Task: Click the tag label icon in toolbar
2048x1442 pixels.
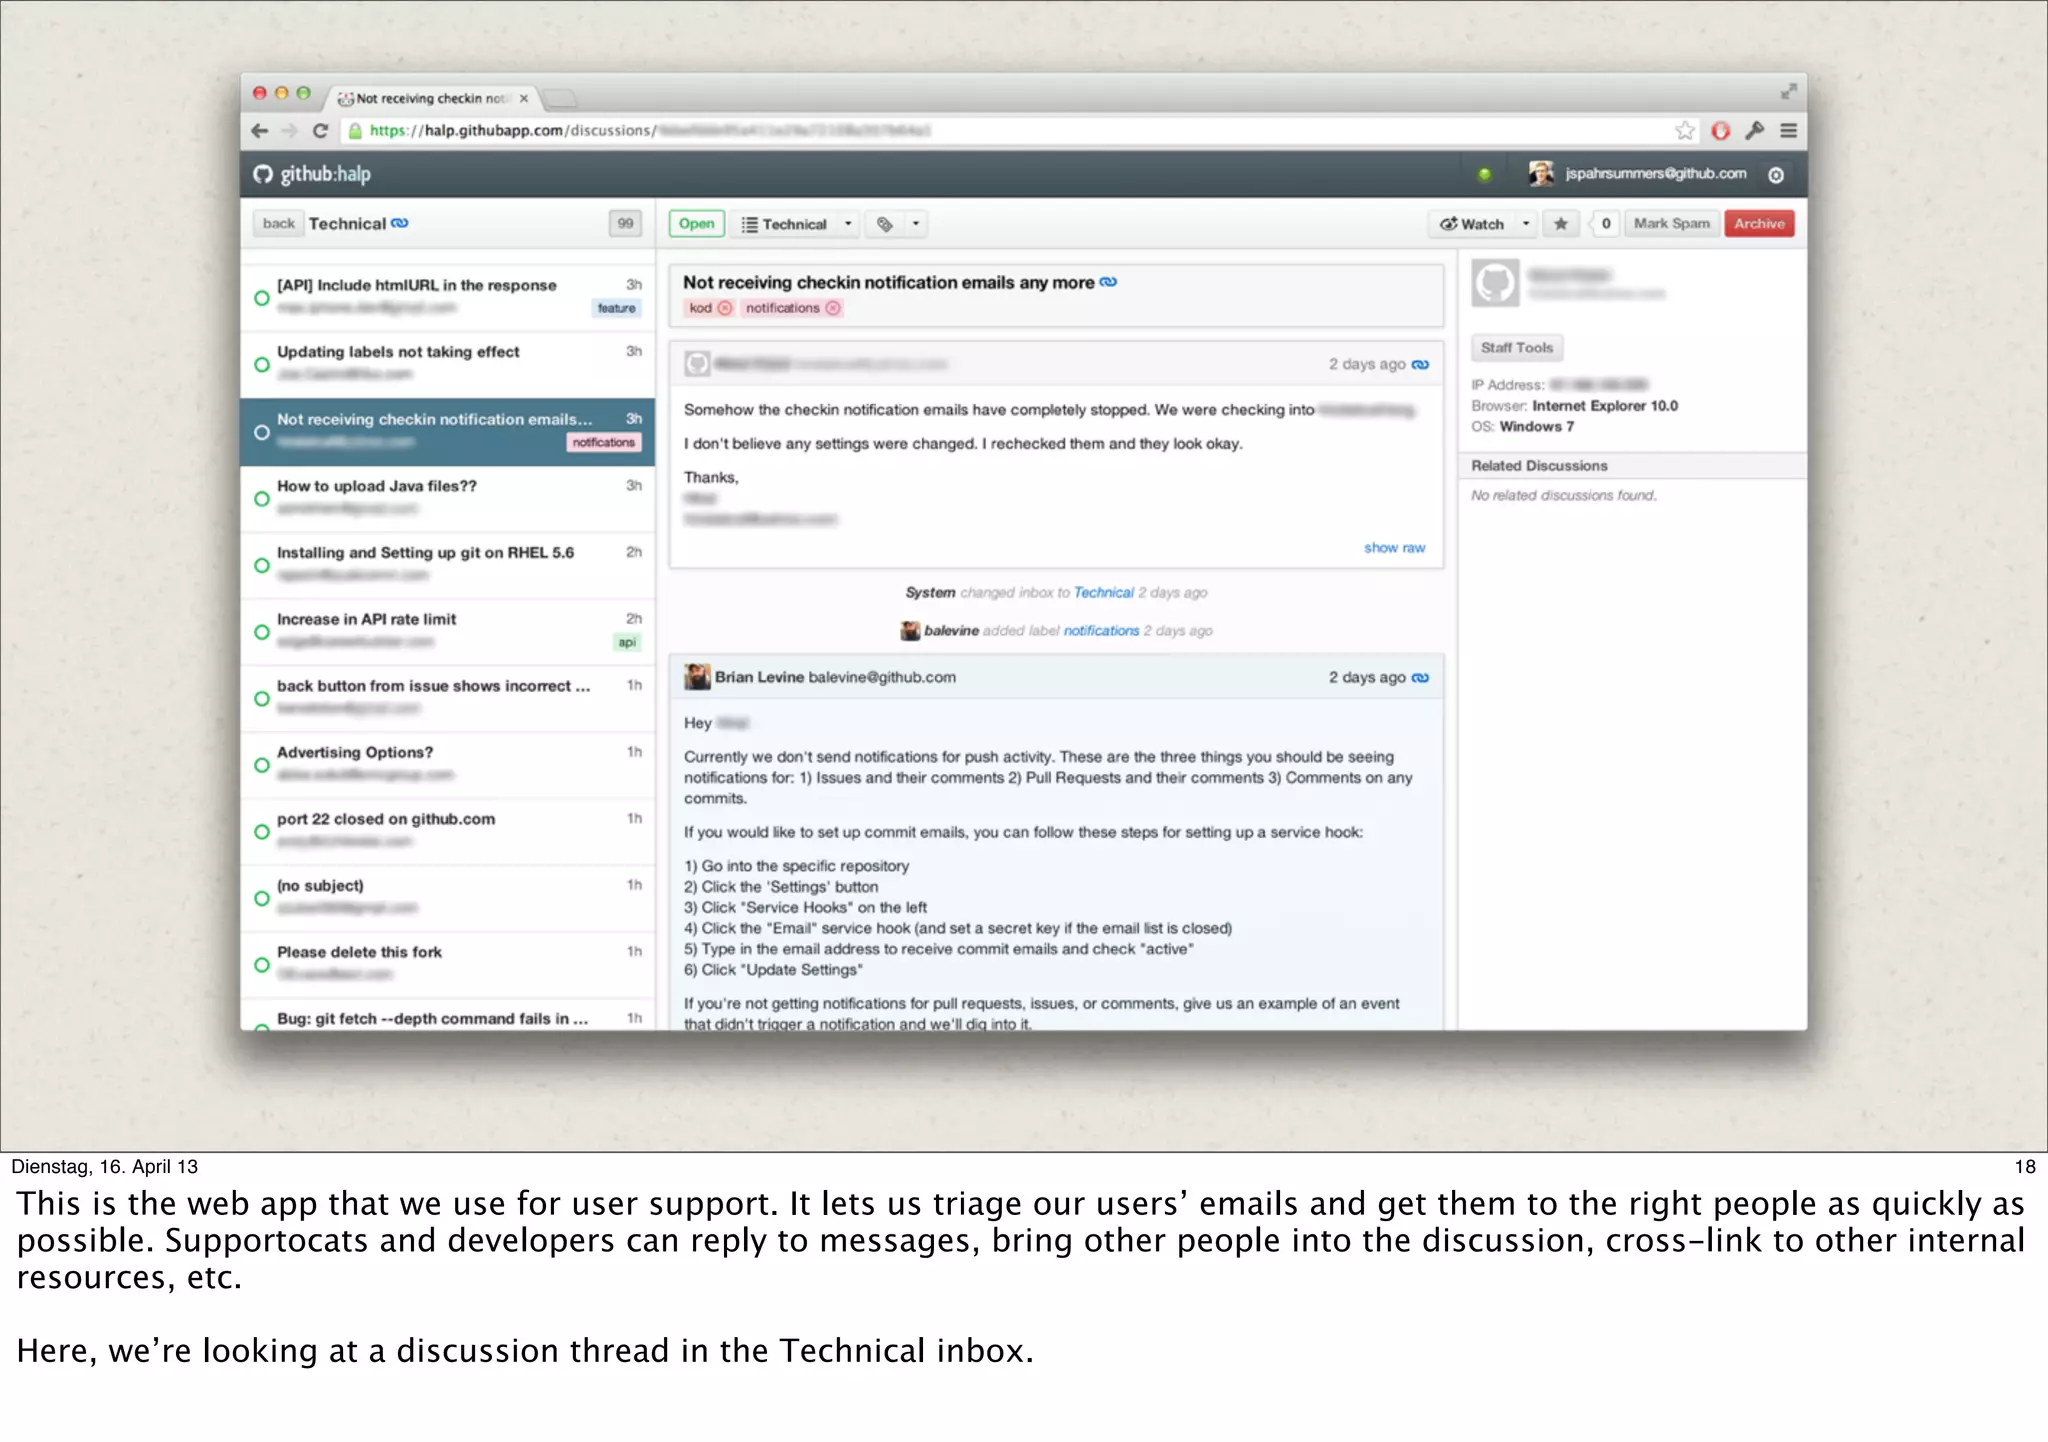Action: (885, 224)
